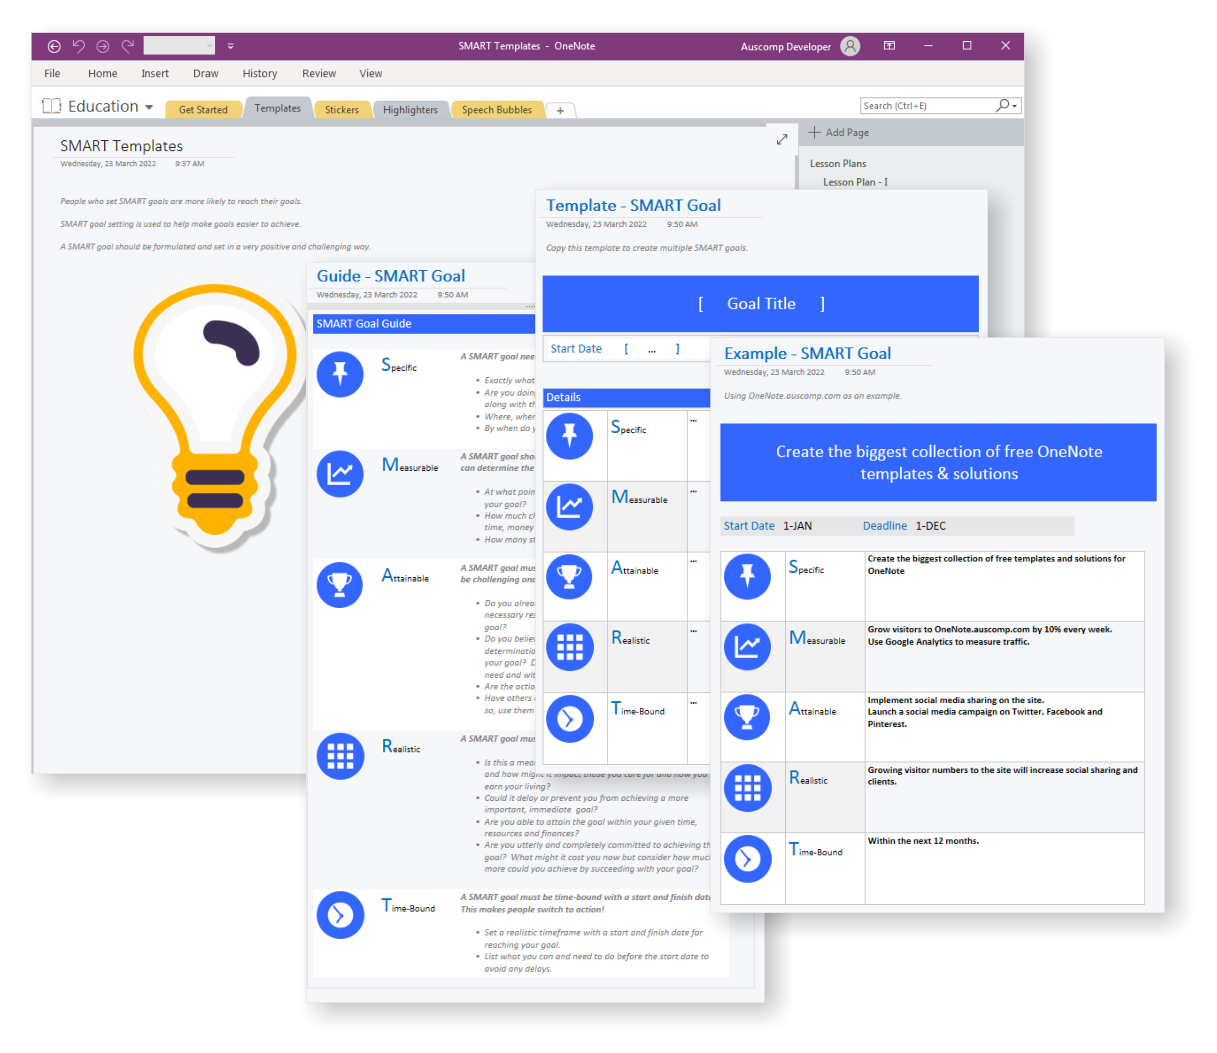Click the Redo icon

tap(128, 46)
